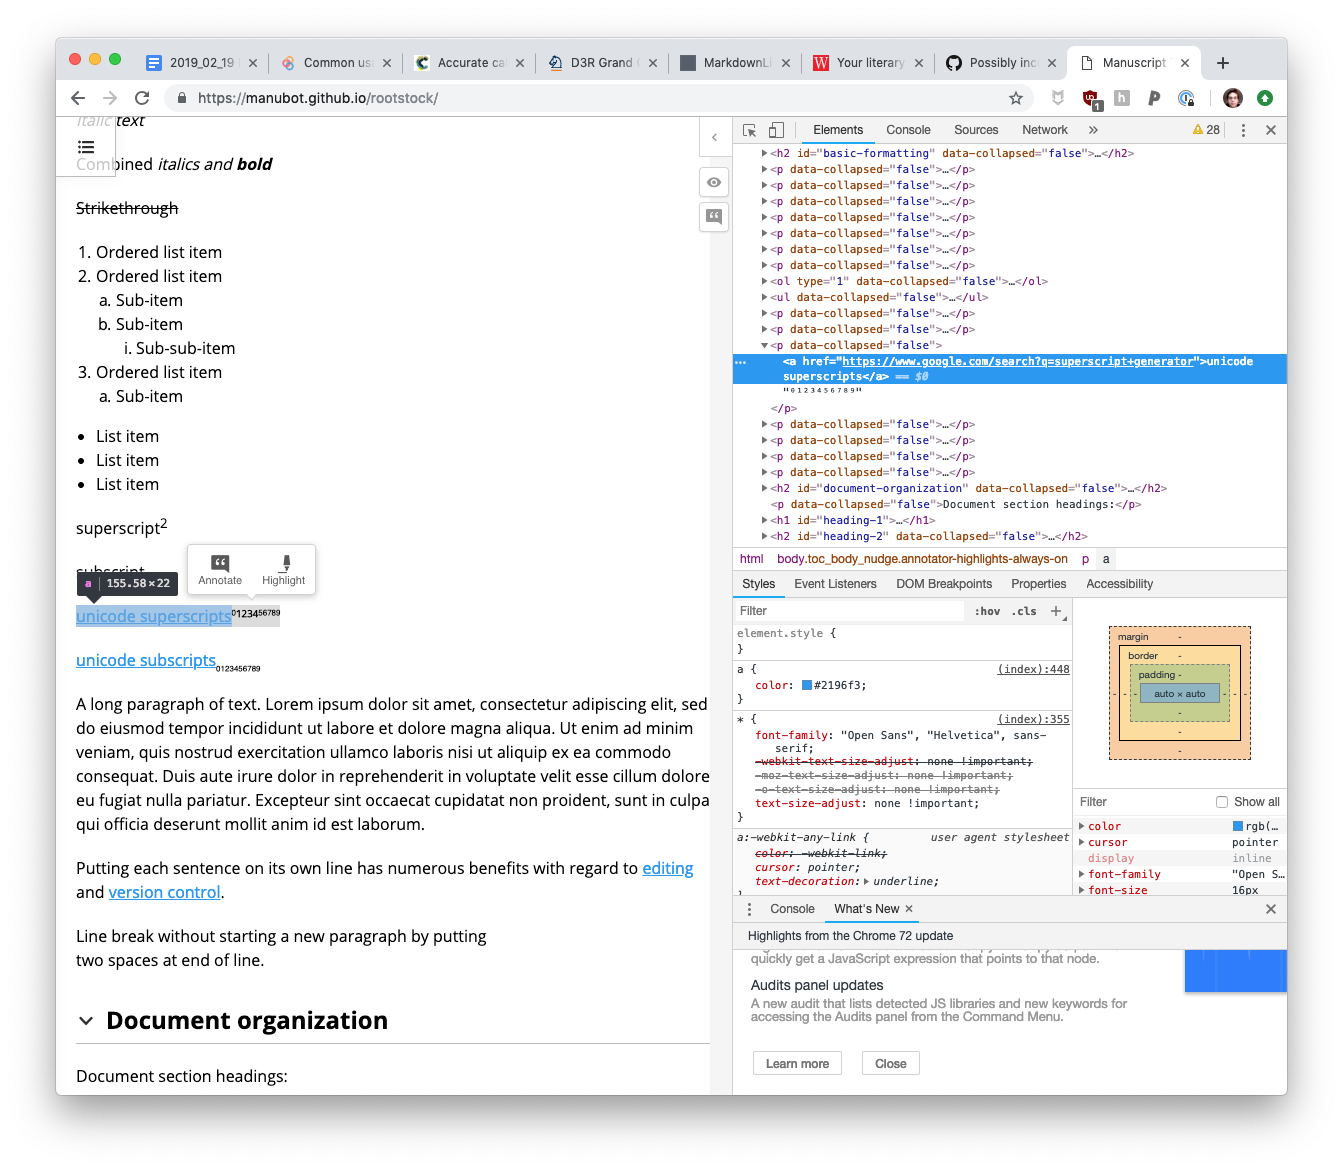This screenshot has width=1343, height=1169.
Task: Switch to the Network panel tab
Action: coord(1045,130)
